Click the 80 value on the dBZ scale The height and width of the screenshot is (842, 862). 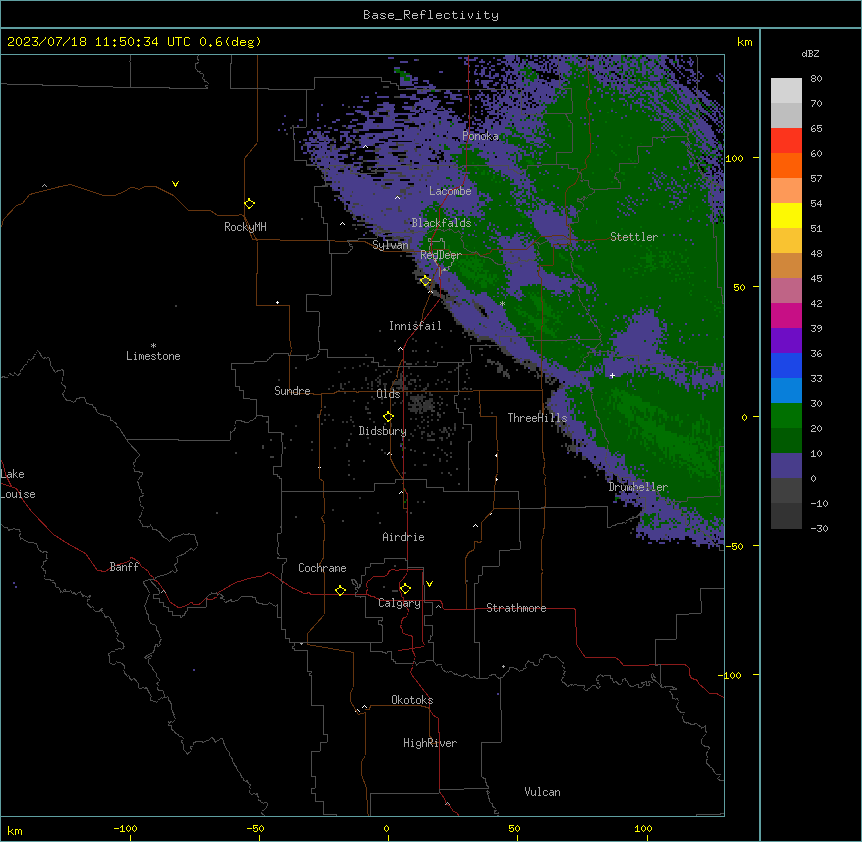point(816,79)
